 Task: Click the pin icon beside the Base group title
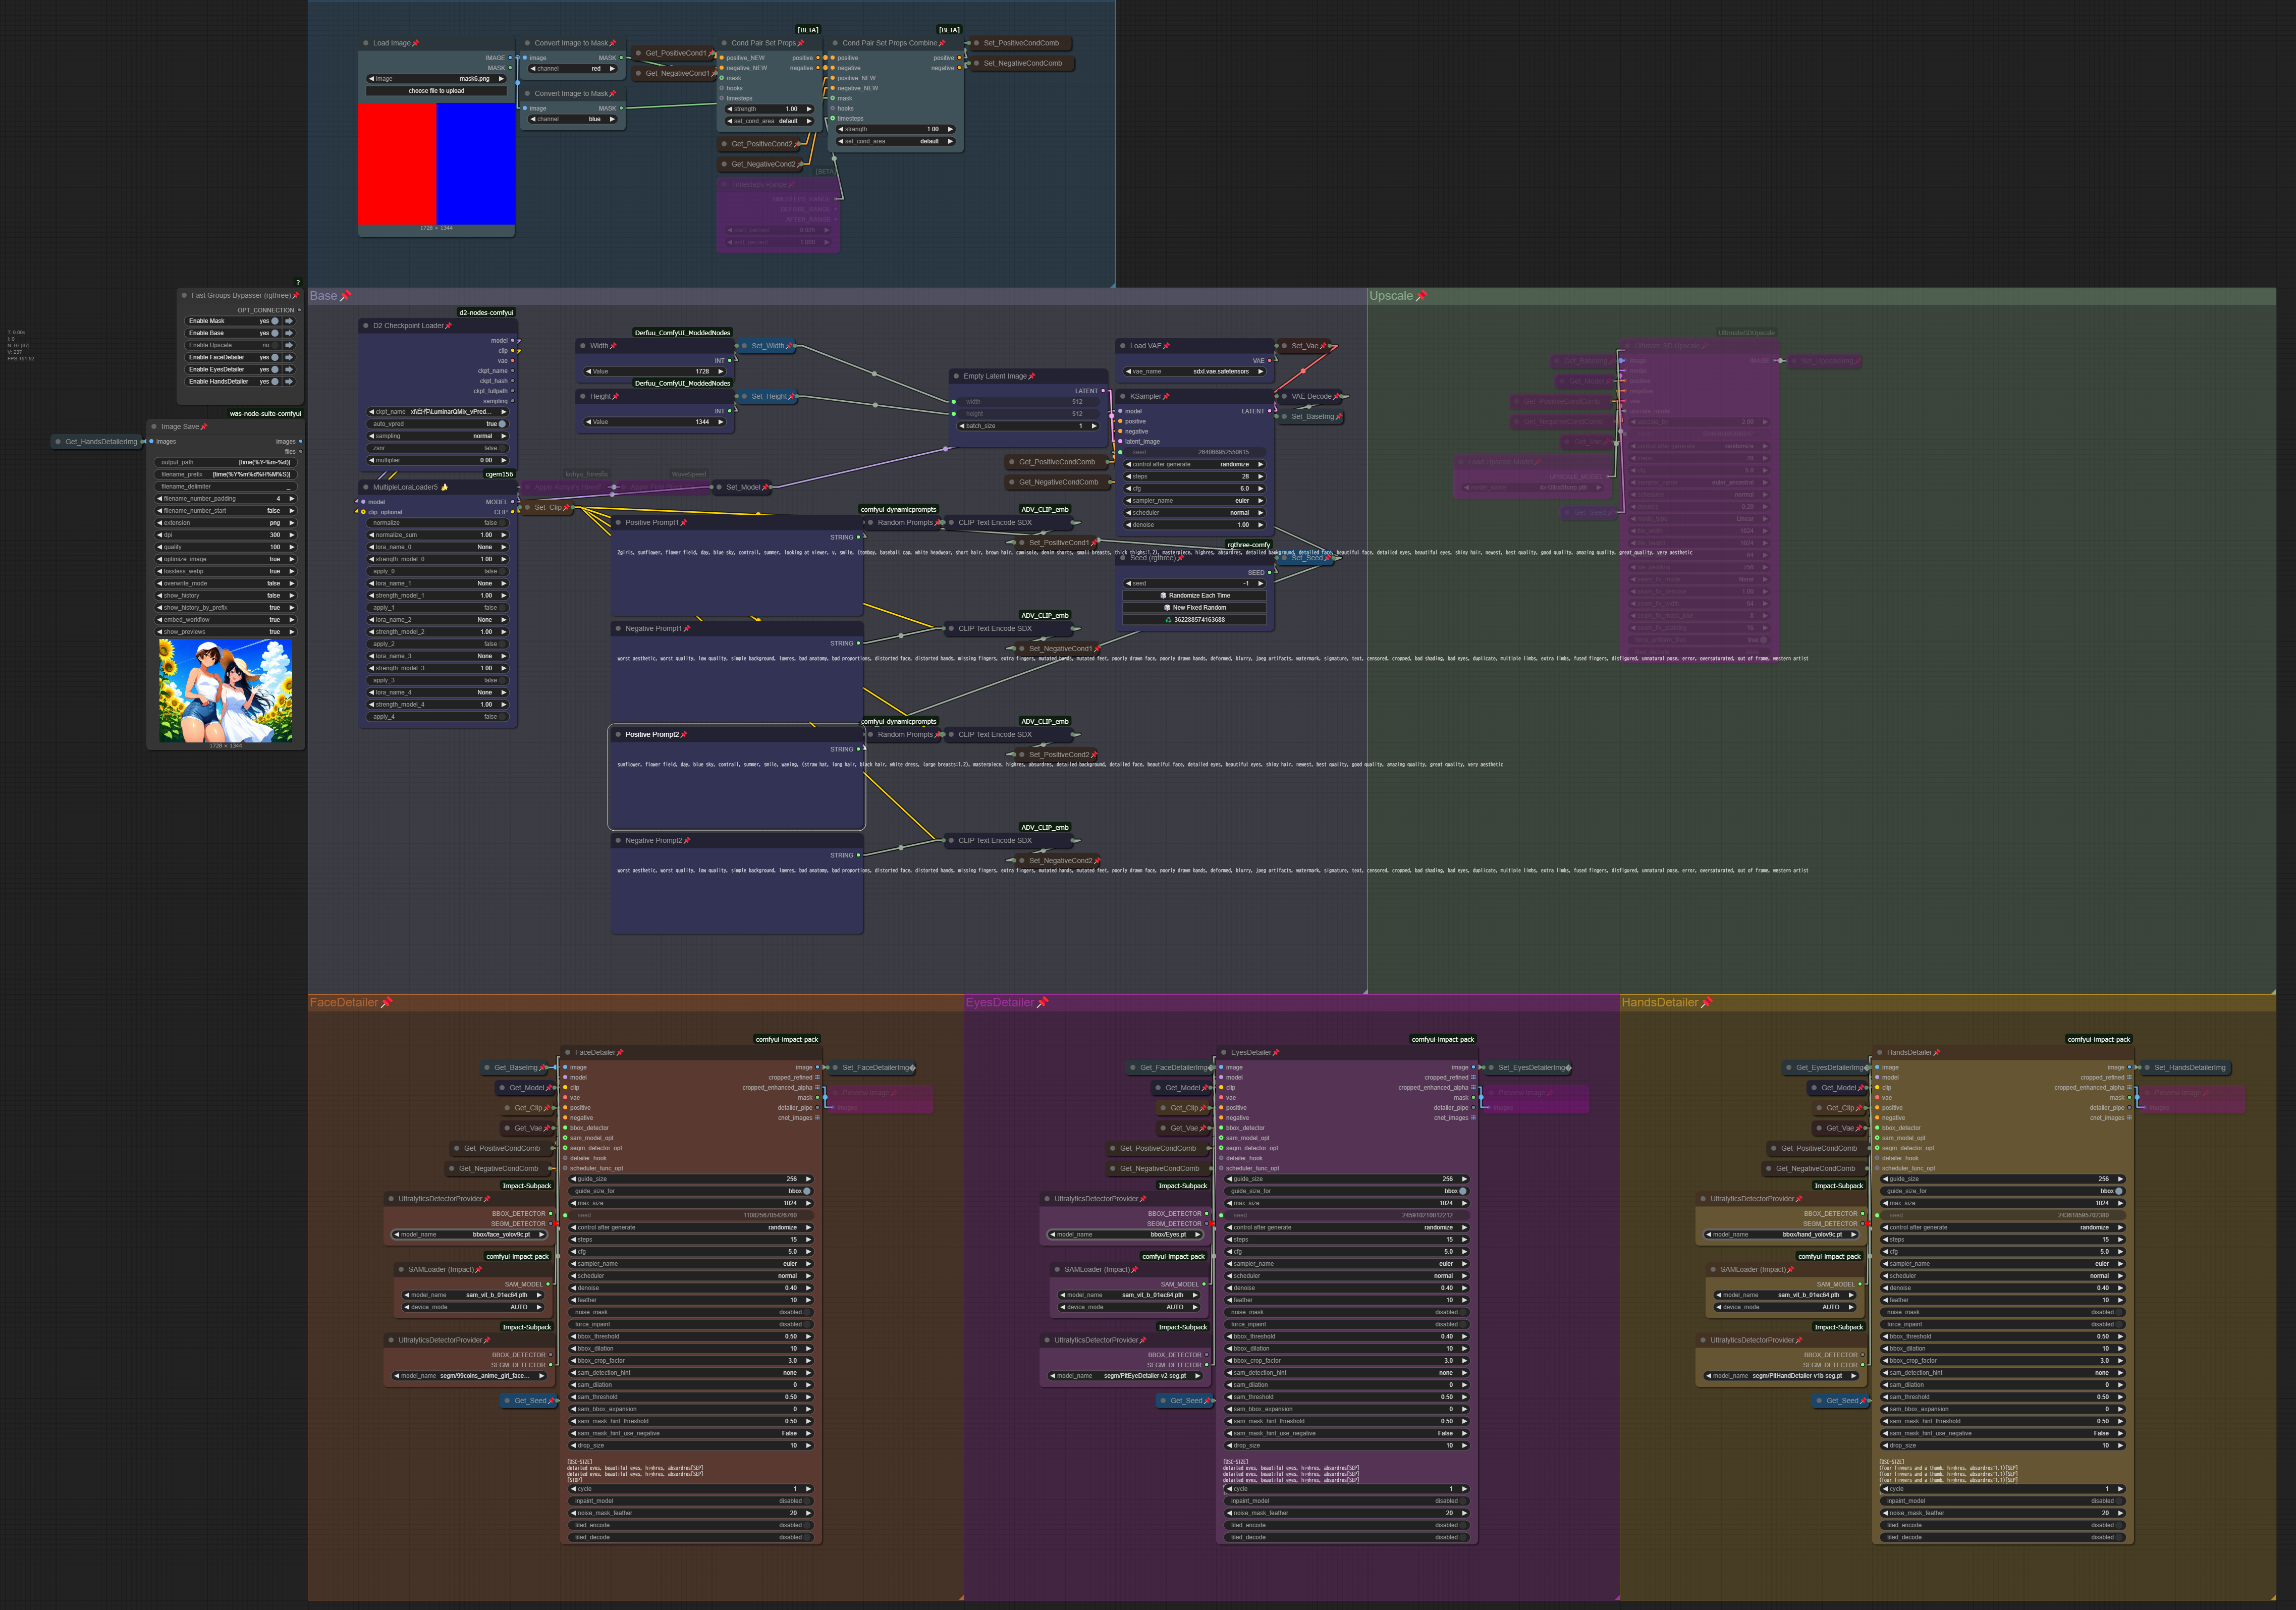(x=346, y=296)
